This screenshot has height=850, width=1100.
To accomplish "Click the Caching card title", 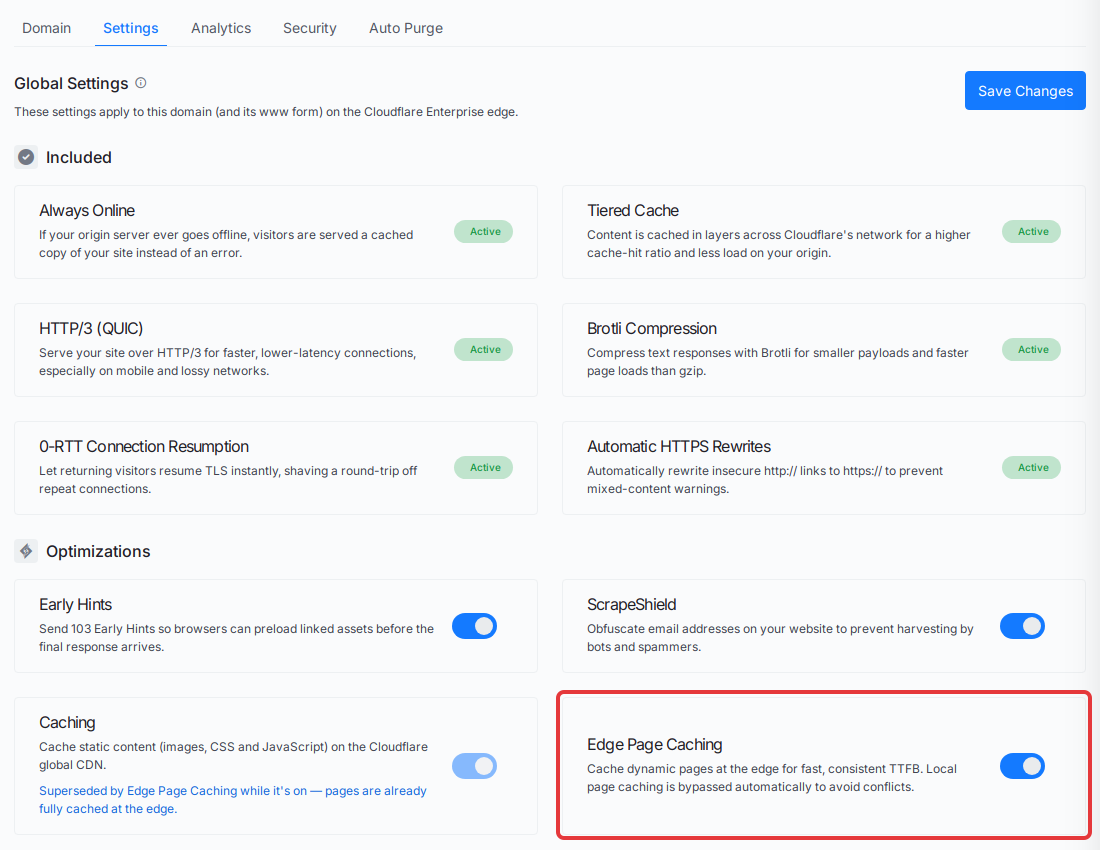I will (x=67, y=722).
